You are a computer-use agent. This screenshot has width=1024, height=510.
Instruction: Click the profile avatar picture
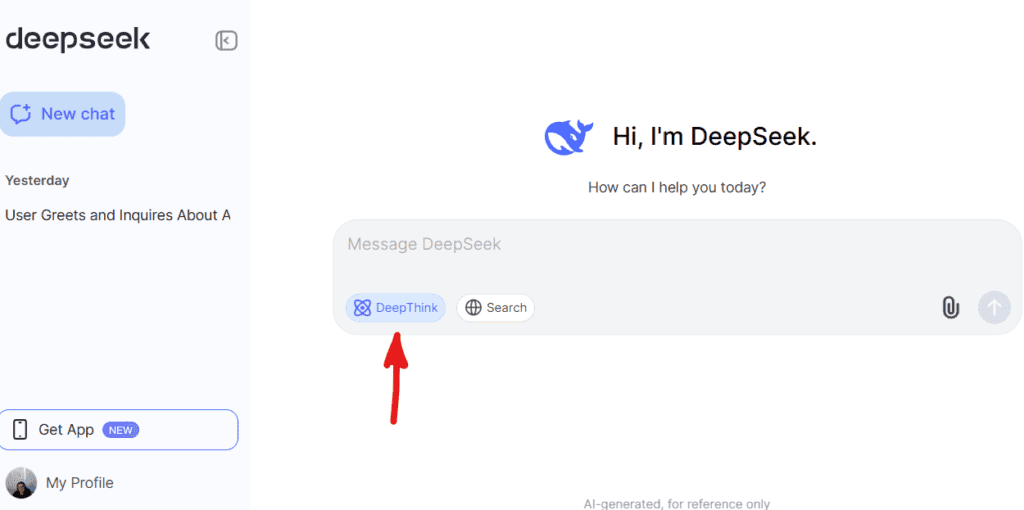coord(21,483)
